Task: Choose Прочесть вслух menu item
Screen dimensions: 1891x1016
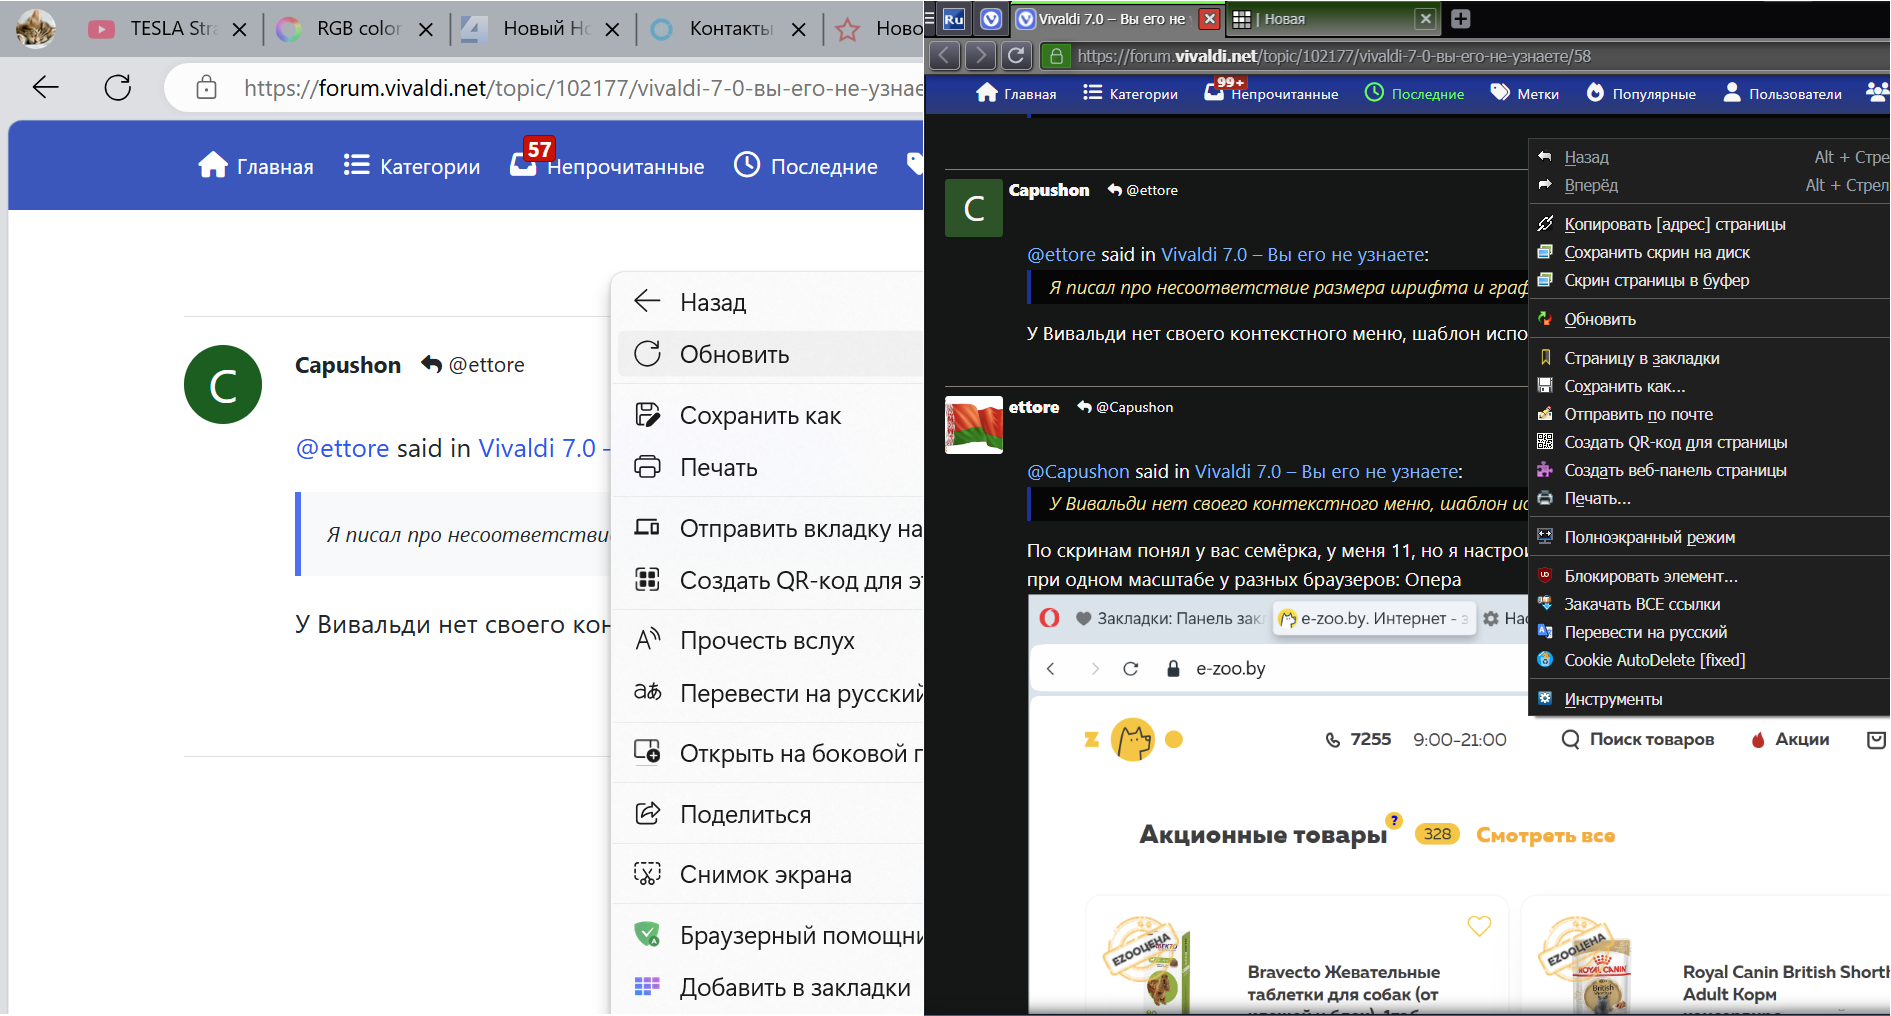Action: click(768, 640)
